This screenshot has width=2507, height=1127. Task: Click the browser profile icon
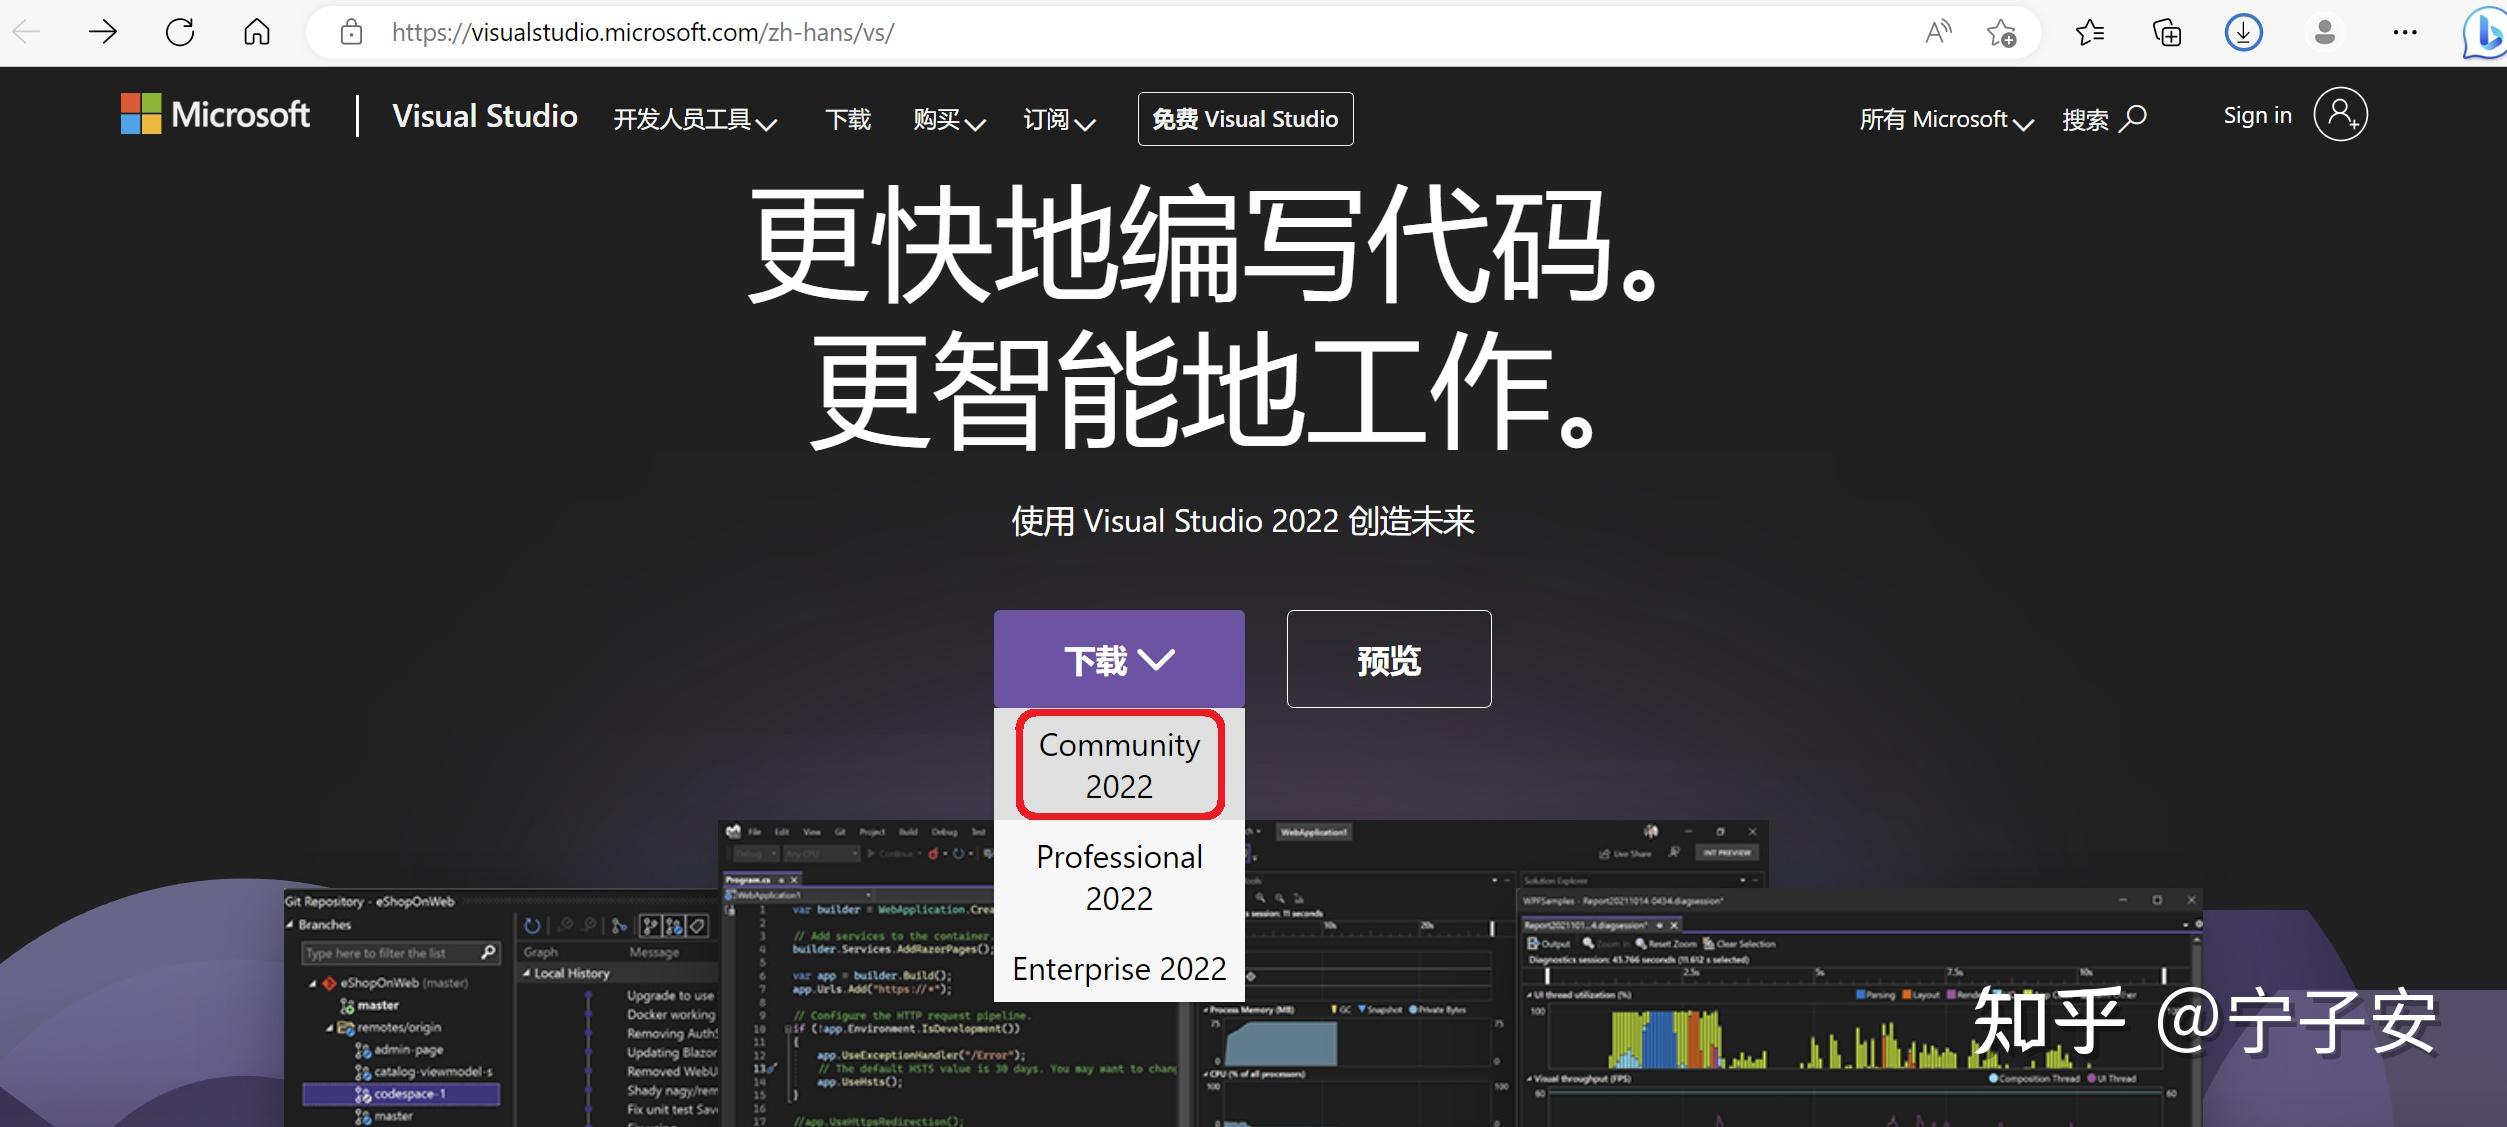click(x=2324, y=32)
